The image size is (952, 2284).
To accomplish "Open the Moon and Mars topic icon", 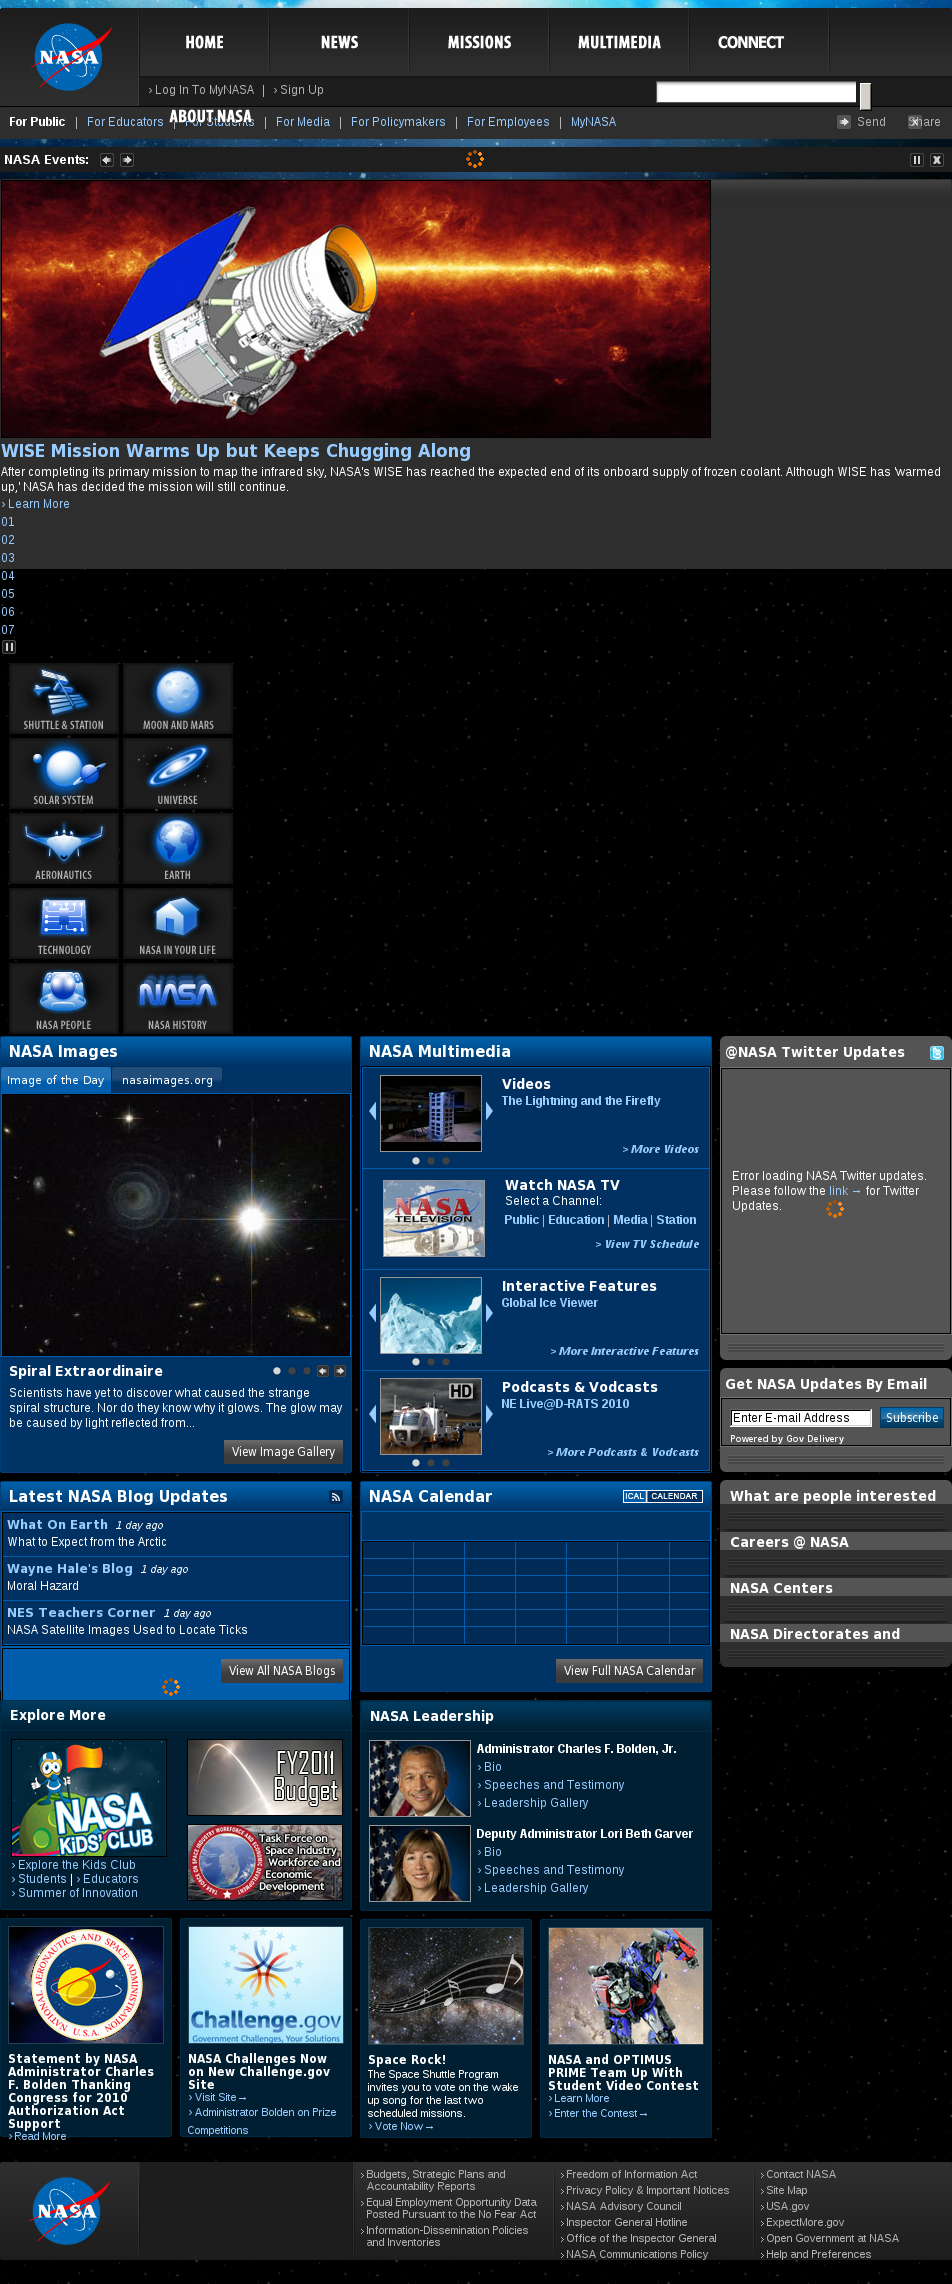I will coord(178,698).
